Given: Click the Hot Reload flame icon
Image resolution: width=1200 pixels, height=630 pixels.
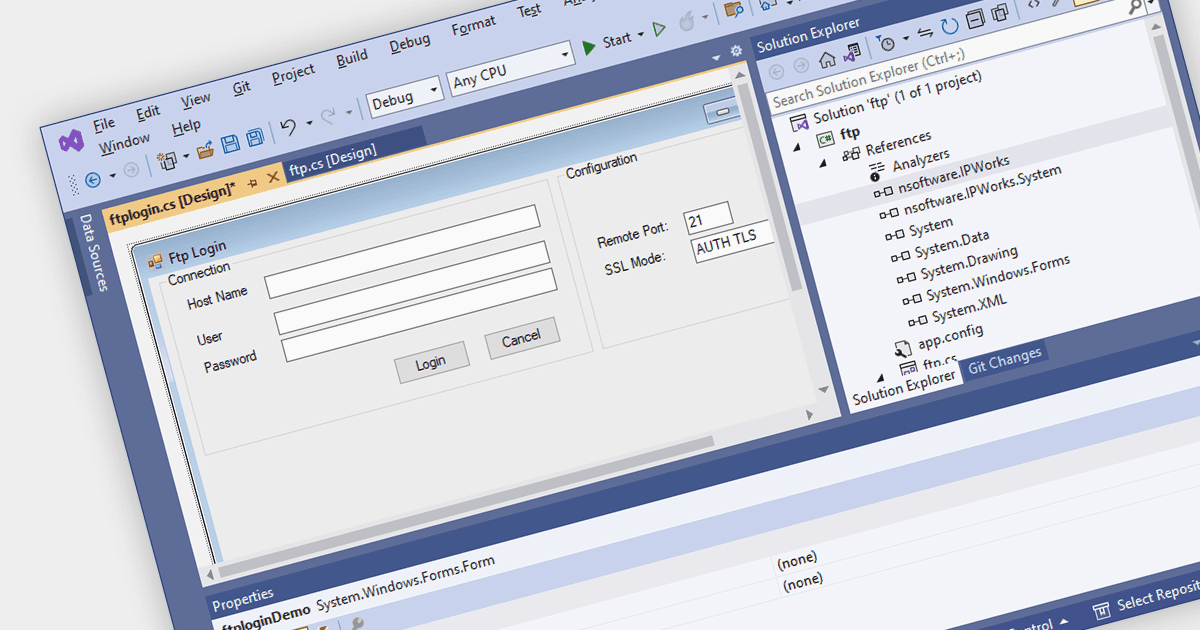Looking at the screenshot, I should point(688,22).
